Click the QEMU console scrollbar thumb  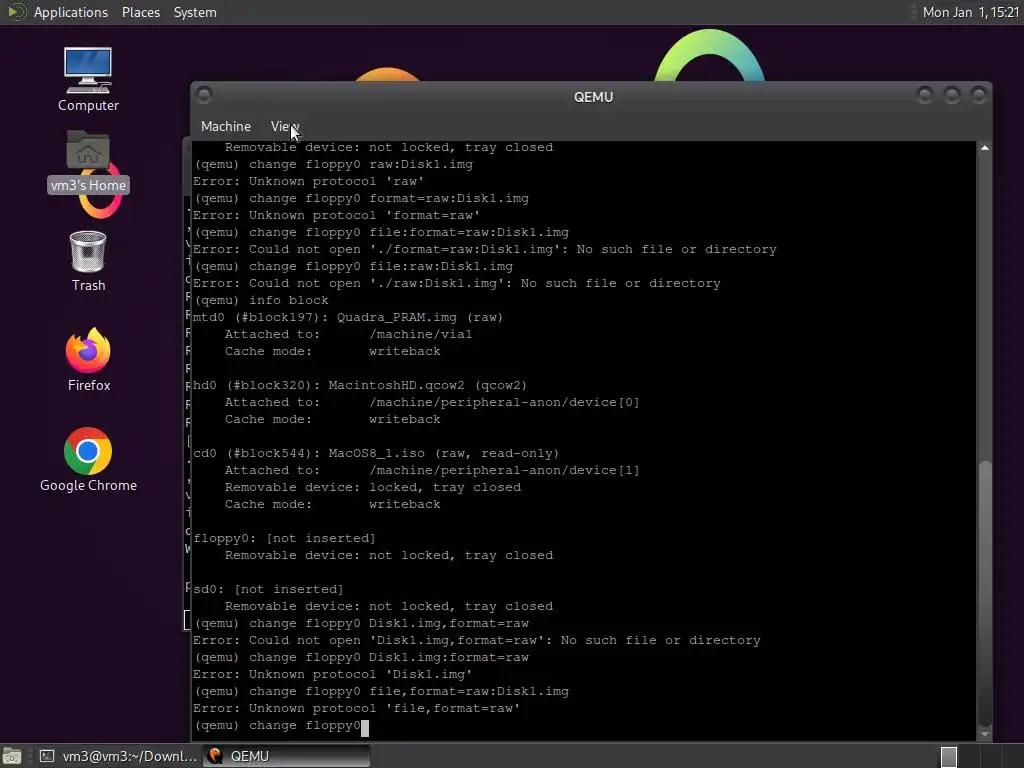[x=985, y=593]
